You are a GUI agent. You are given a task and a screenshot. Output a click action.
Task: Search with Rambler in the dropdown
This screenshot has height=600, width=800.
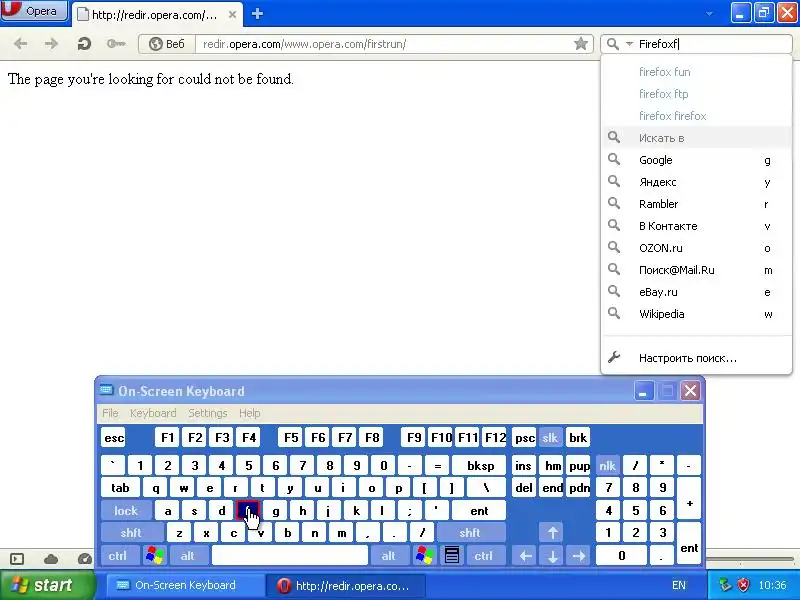coord(697,204)
